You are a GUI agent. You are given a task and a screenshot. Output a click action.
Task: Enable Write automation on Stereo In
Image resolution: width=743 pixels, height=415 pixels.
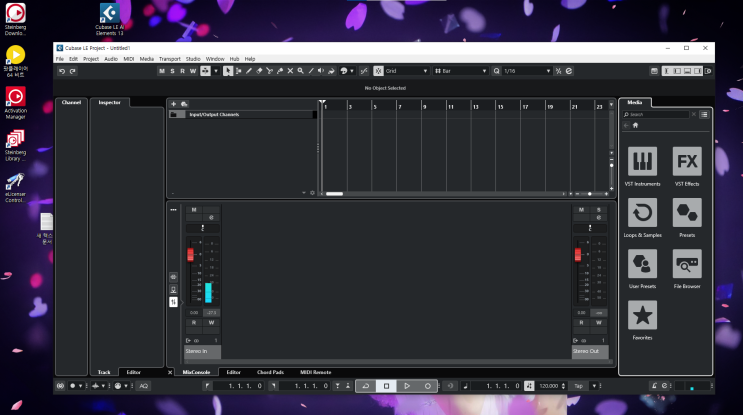pos(211,323)
